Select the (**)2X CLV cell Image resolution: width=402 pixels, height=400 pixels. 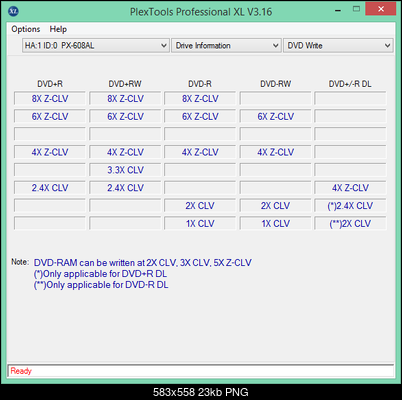350,223
